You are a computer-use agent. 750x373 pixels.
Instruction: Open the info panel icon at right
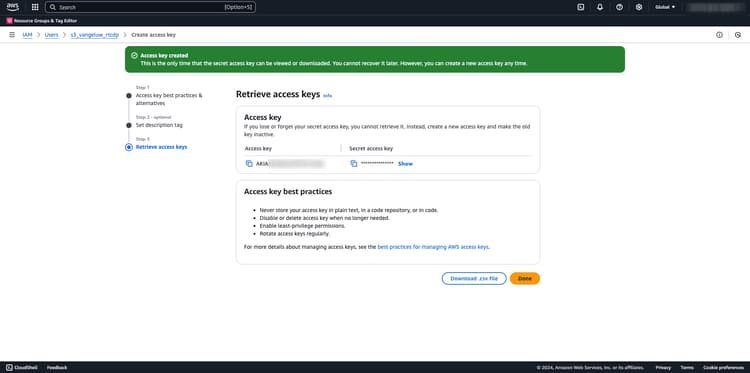click(x=719, y=35)
